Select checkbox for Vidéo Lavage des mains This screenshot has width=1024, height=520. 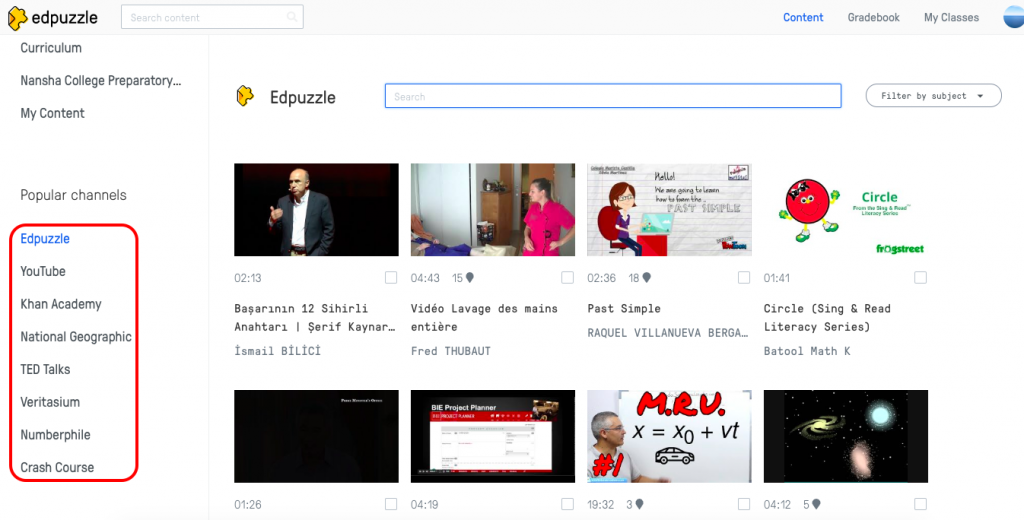pyautogui.click(x=568, y=278)
